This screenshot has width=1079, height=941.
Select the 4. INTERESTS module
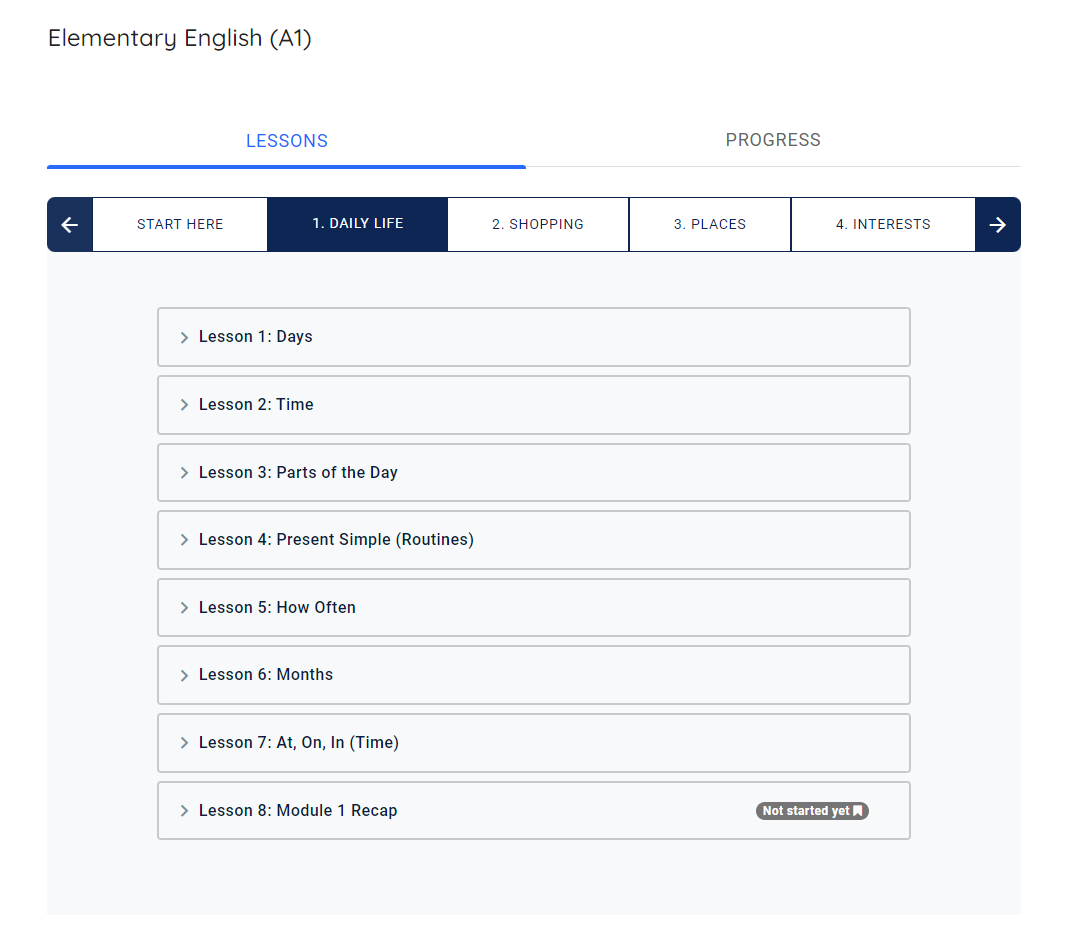[883, 224]
